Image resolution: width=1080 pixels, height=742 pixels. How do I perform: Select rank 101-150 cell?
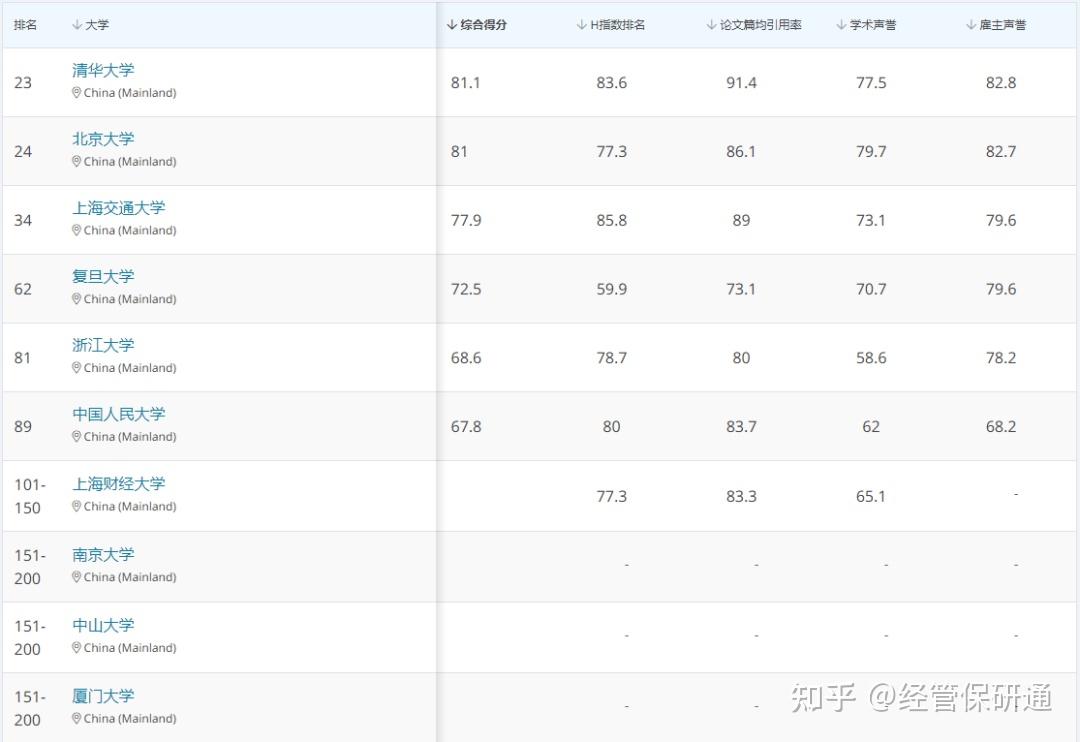click(30, 497)
